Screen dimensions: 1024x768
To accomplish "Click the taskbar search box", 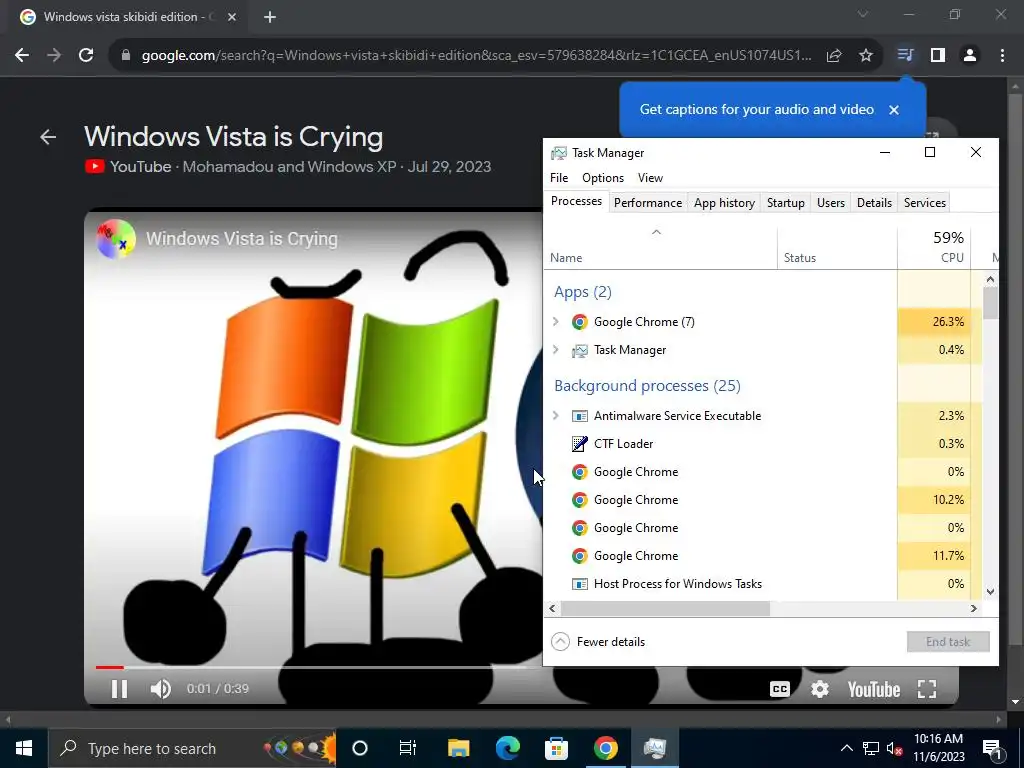I will coord(192,748).
